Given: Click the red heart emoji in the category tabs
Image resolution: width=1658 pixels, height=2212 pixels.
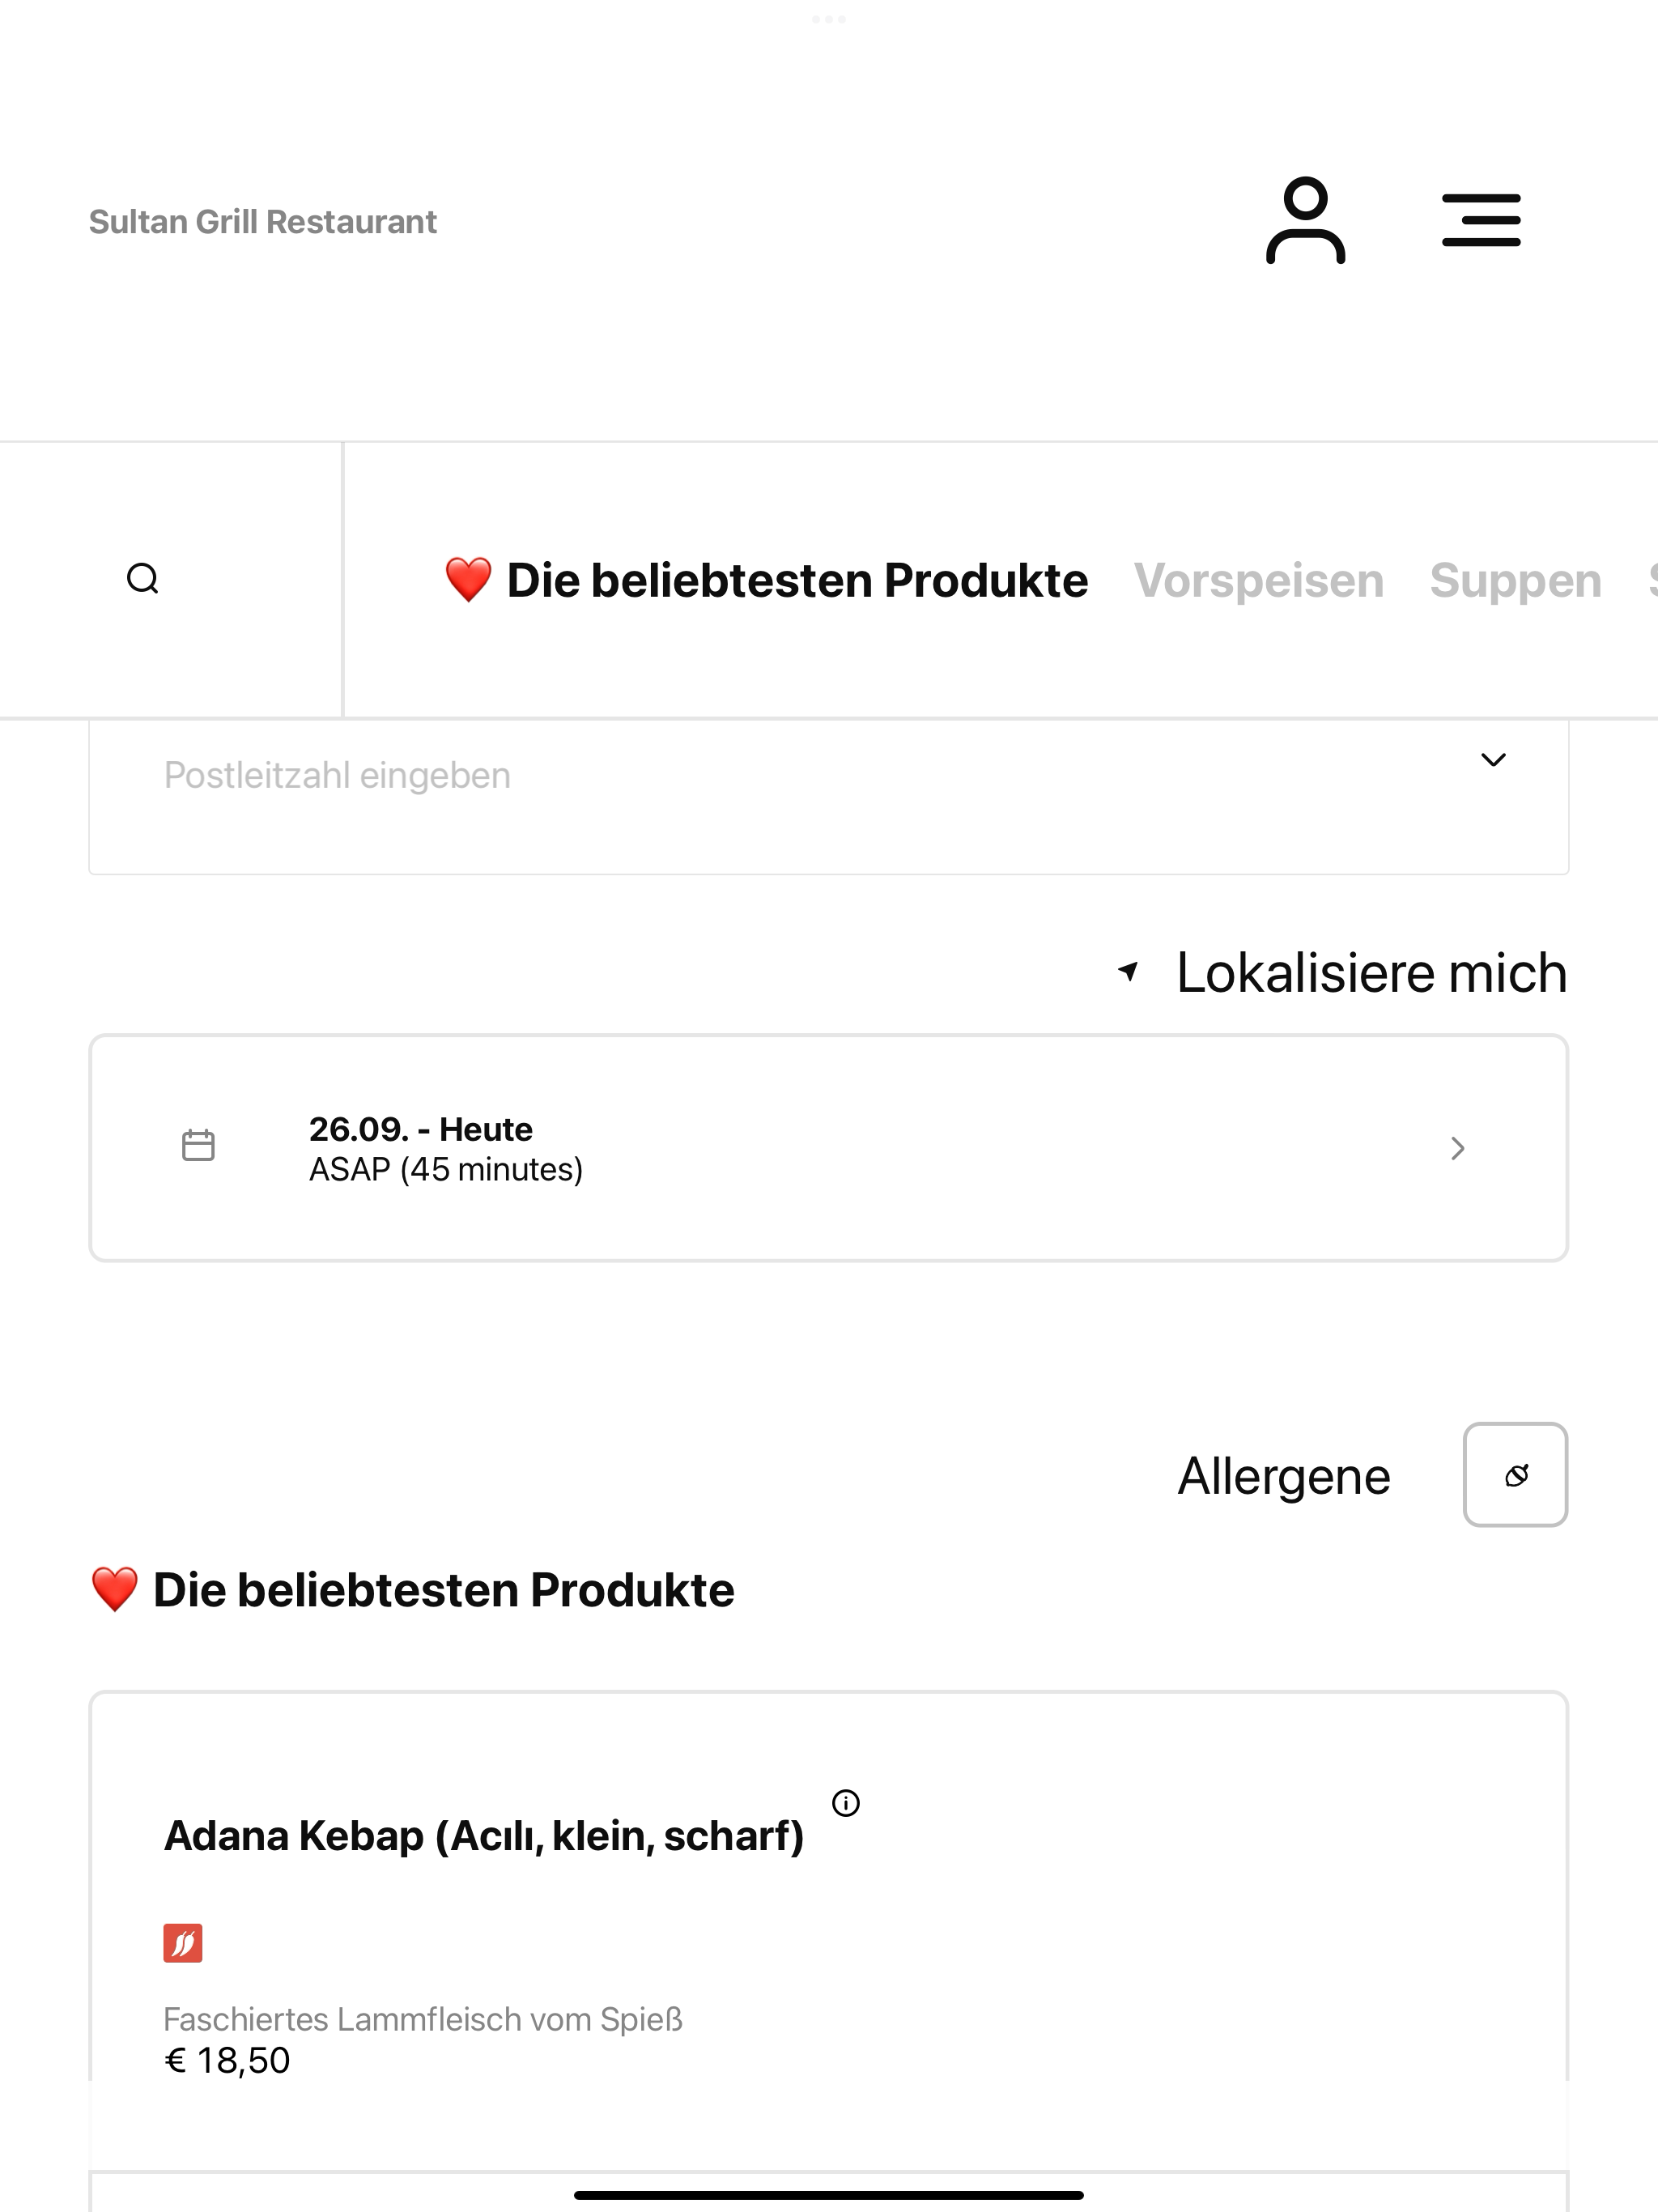Looking at the screenshot, I should 468,580.
